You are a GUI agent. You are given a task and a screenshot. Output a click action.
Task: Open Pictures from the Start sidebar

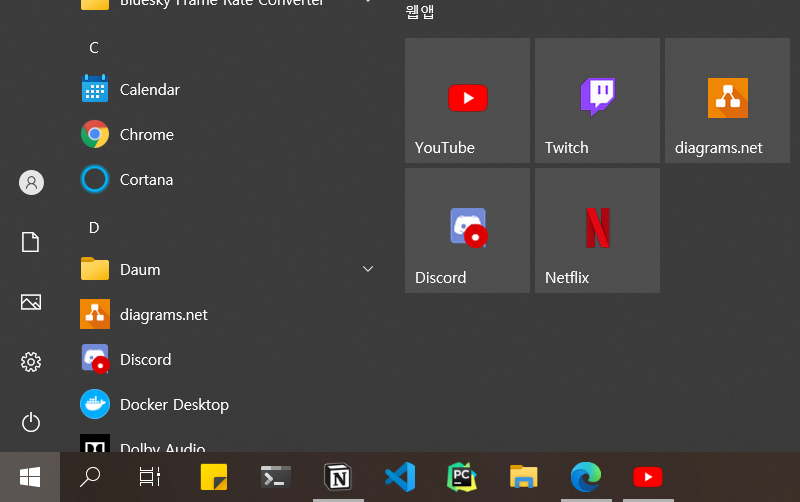tap(31, 302)
